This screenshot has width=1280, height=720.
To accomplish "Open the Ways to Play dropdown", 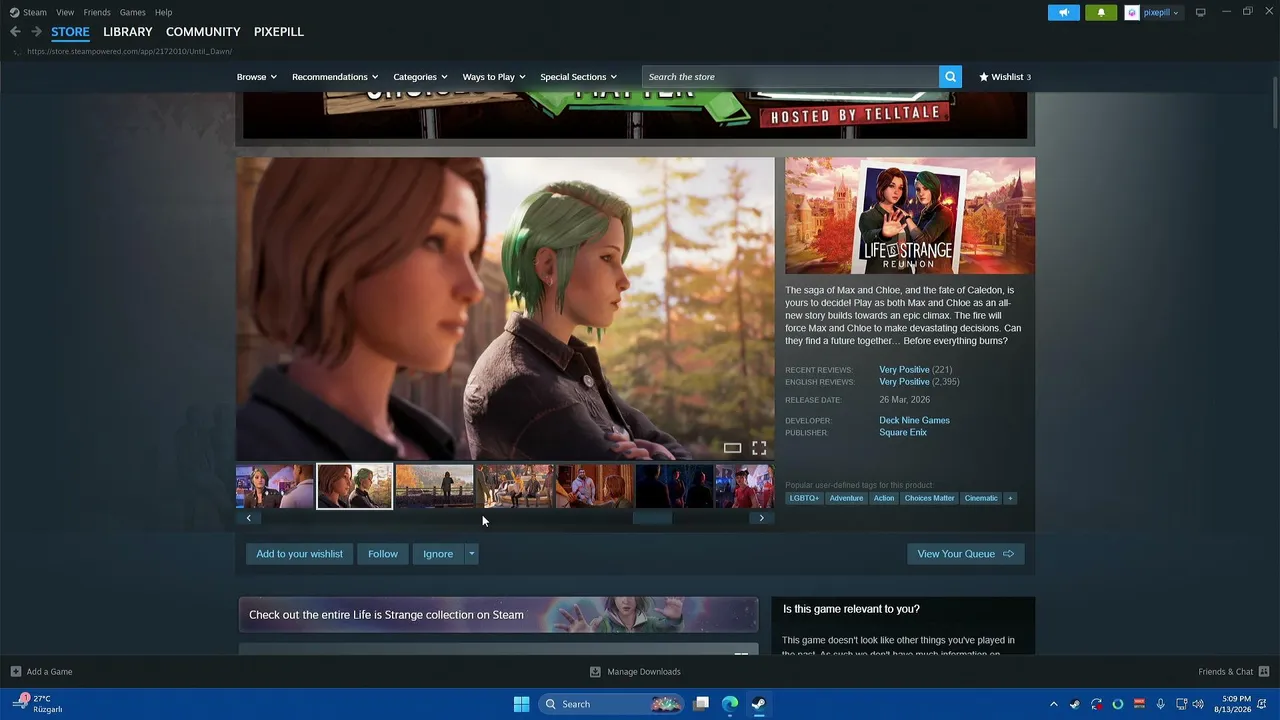I will pos(494,77).
